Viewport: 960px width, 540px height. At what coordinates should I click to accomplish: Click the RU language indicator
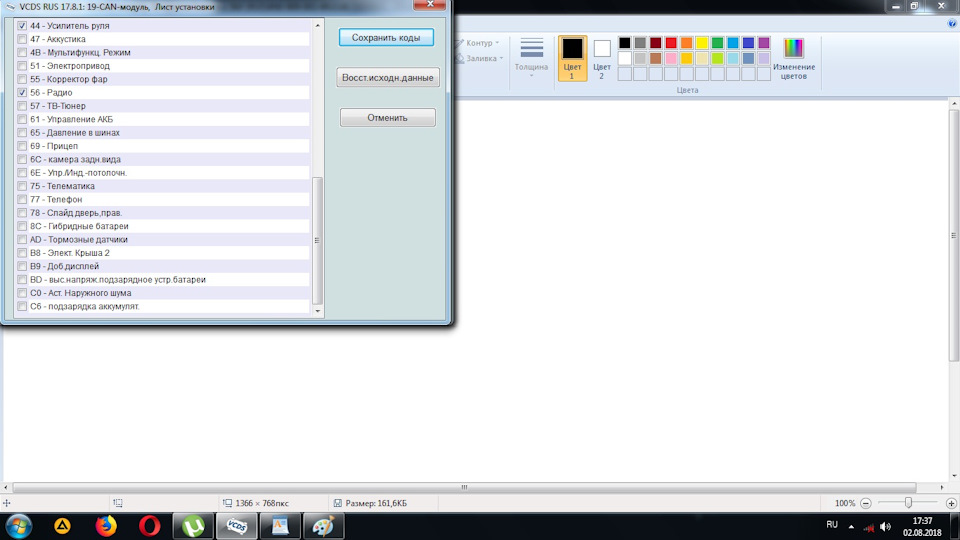(832, 525)
